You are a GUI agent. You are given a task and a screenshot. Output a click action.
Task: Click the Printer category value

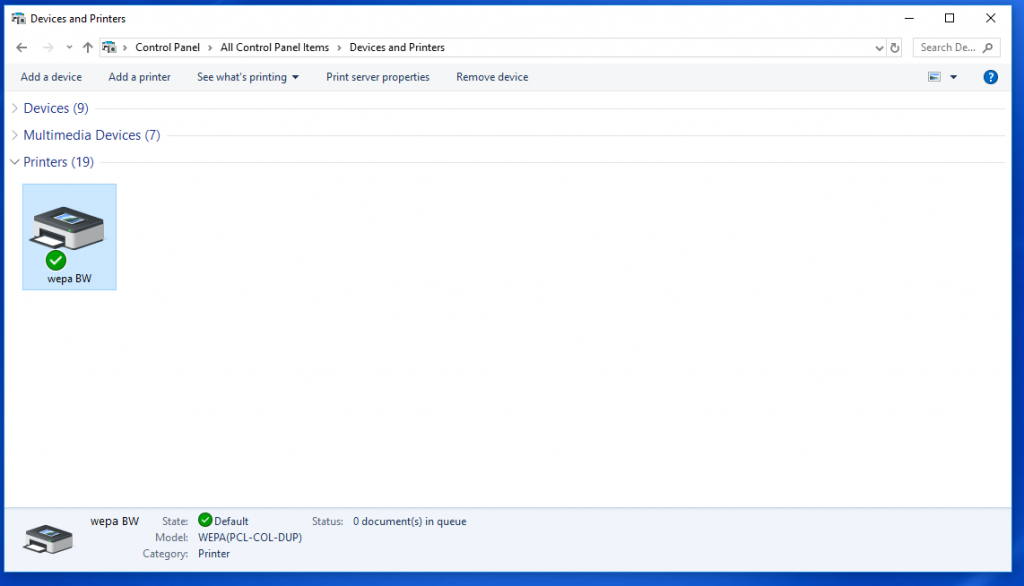pos(214,553)
